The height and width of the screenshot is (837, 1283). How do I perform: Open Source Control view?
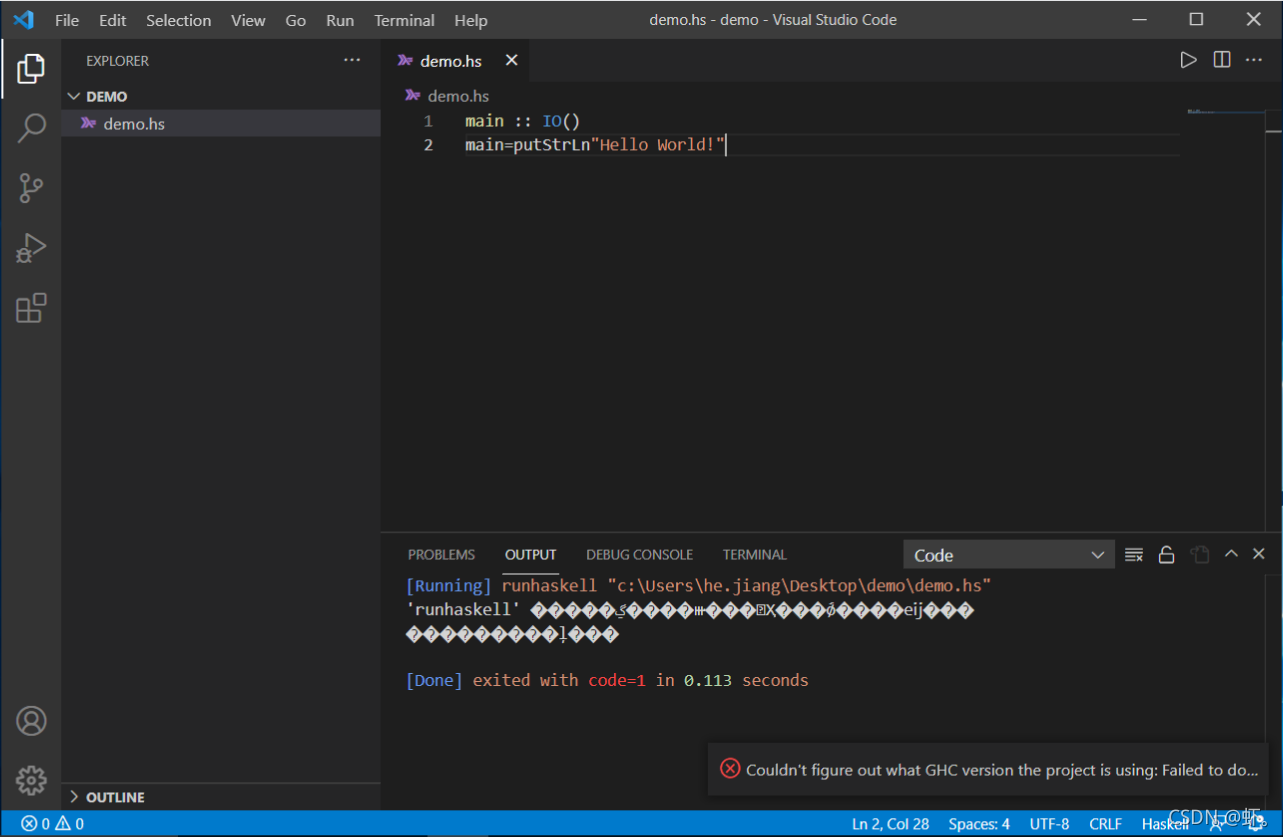(31, 188)
